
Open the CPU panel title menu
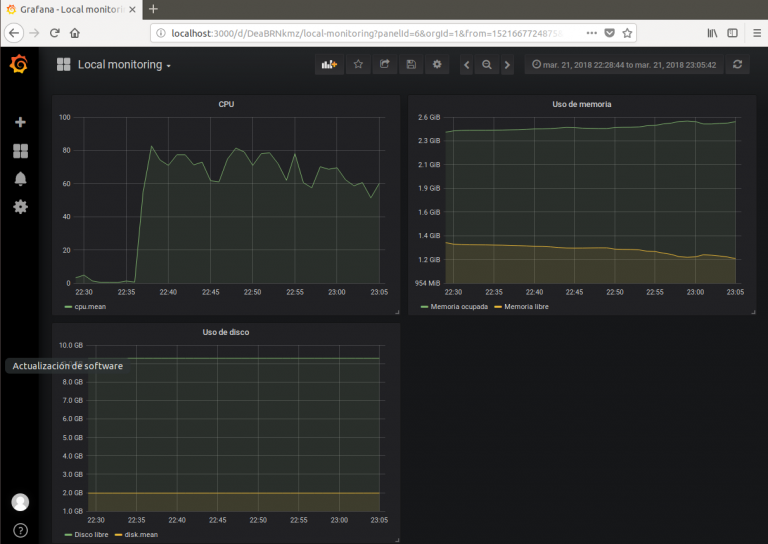pos(226,104)
